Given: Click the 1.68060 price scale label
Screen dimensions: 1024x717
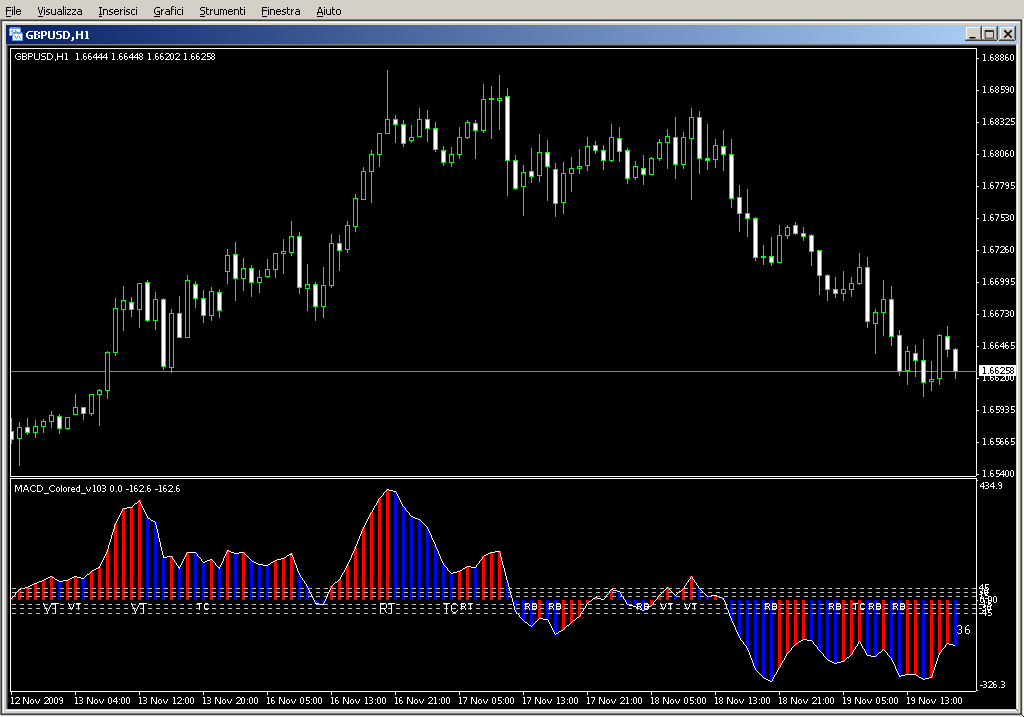Looking at the screenshot, I should (999, 153).
